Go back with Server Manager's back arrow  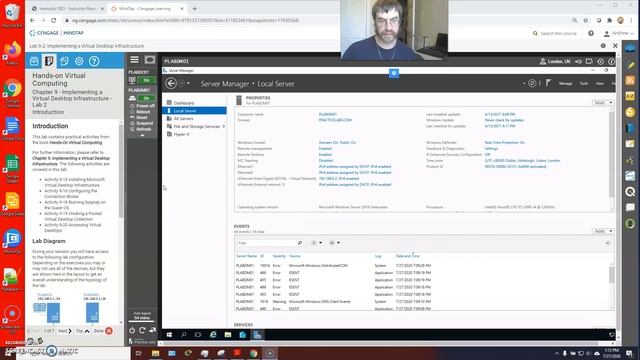171,84
